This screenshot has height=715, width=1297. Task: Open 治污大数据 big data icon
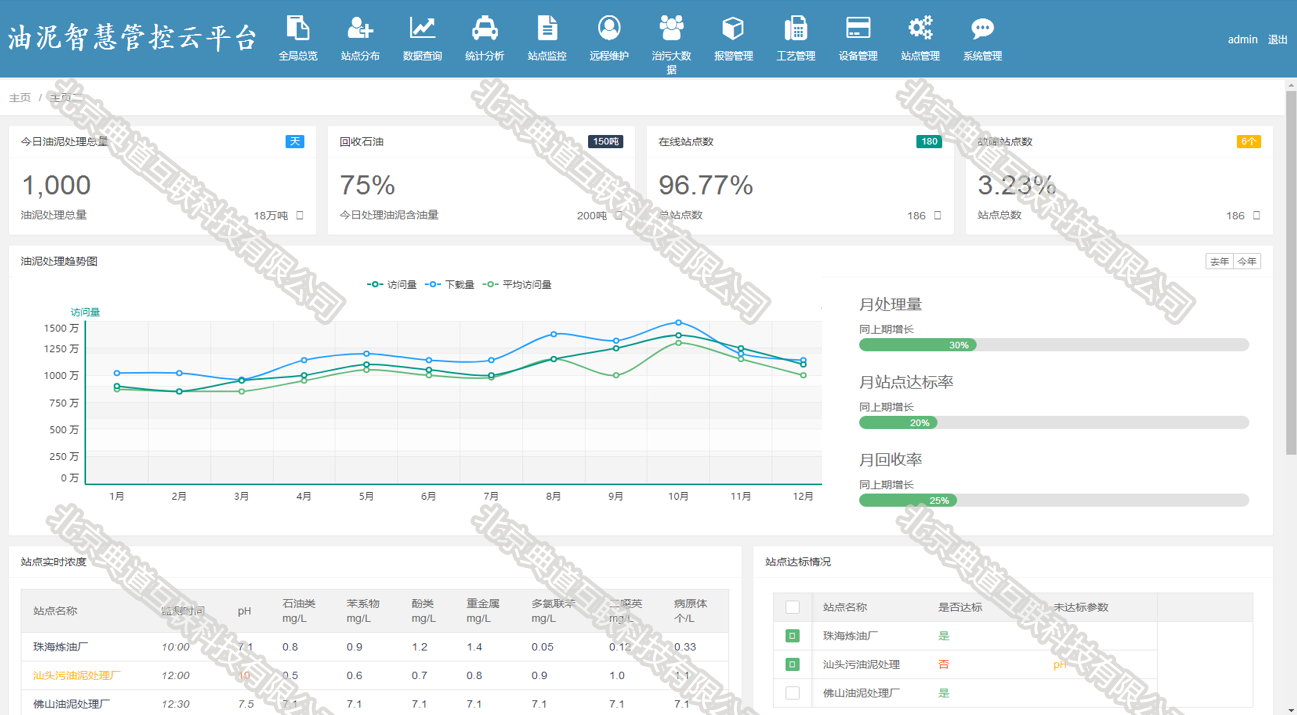click(x=671, y=28)
